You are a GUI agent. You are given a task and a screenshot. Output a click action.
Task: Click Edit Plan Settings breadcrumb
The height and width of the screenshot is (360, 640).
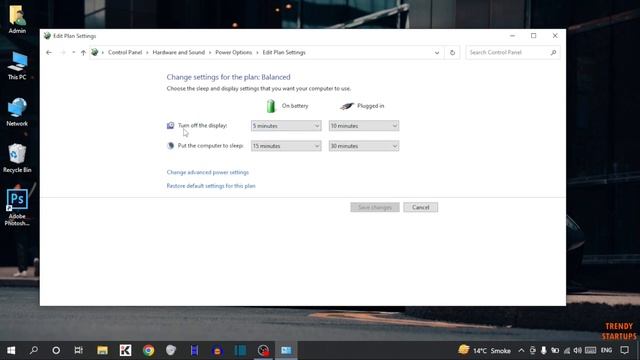pos(284,52)
